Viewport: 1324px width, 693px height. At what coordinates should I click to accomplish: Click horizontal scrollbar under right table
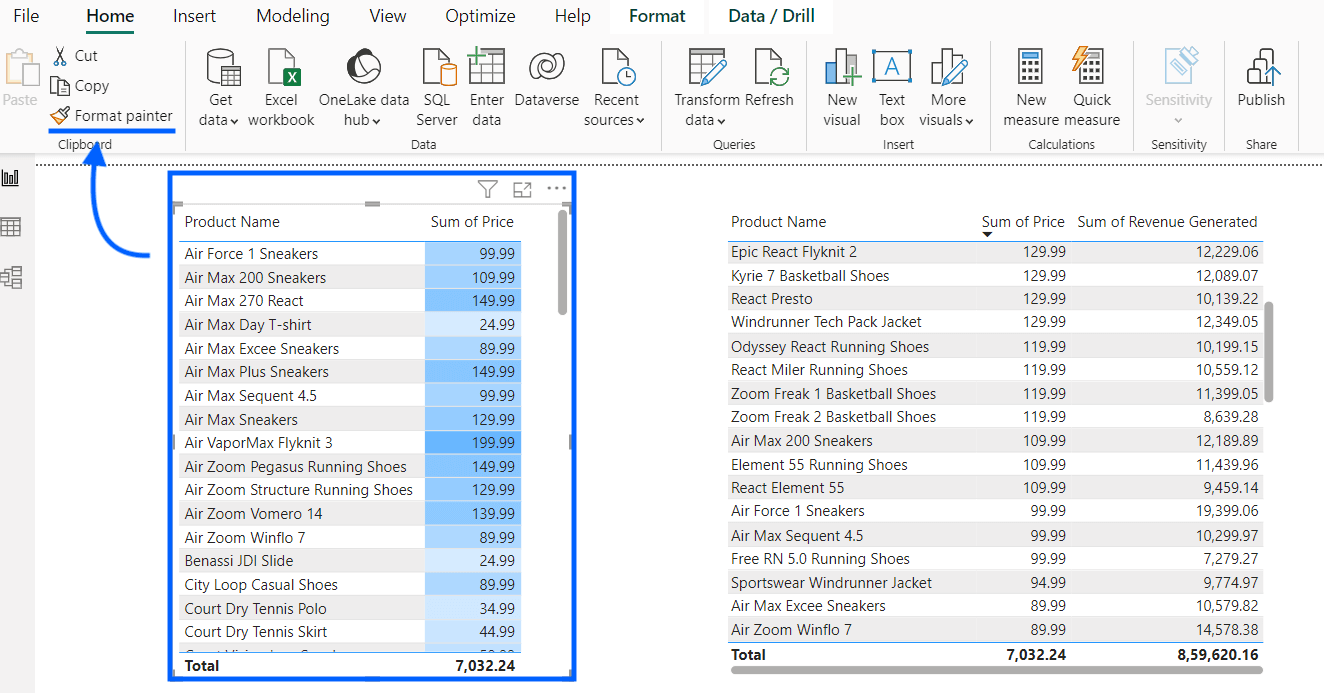995,670
